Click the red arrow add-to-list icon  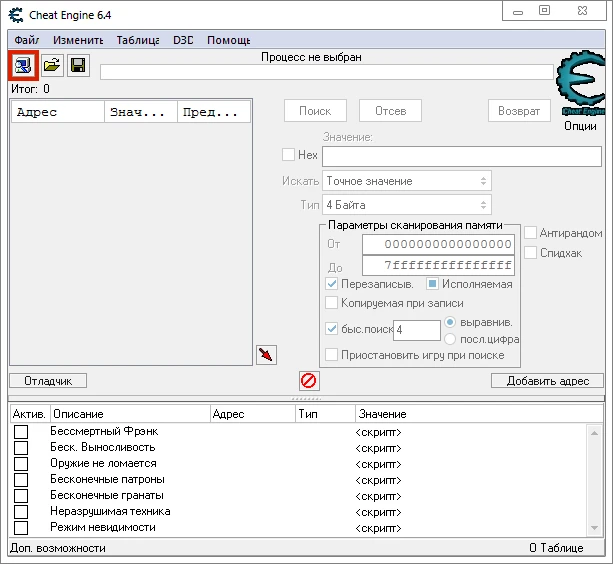(x=266, y=355)
